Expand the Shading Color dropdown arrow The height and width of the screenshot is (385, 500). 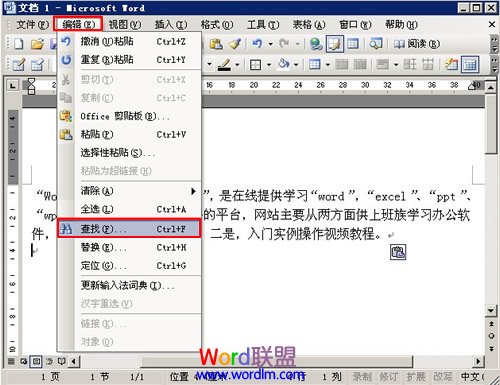[296, 64]
